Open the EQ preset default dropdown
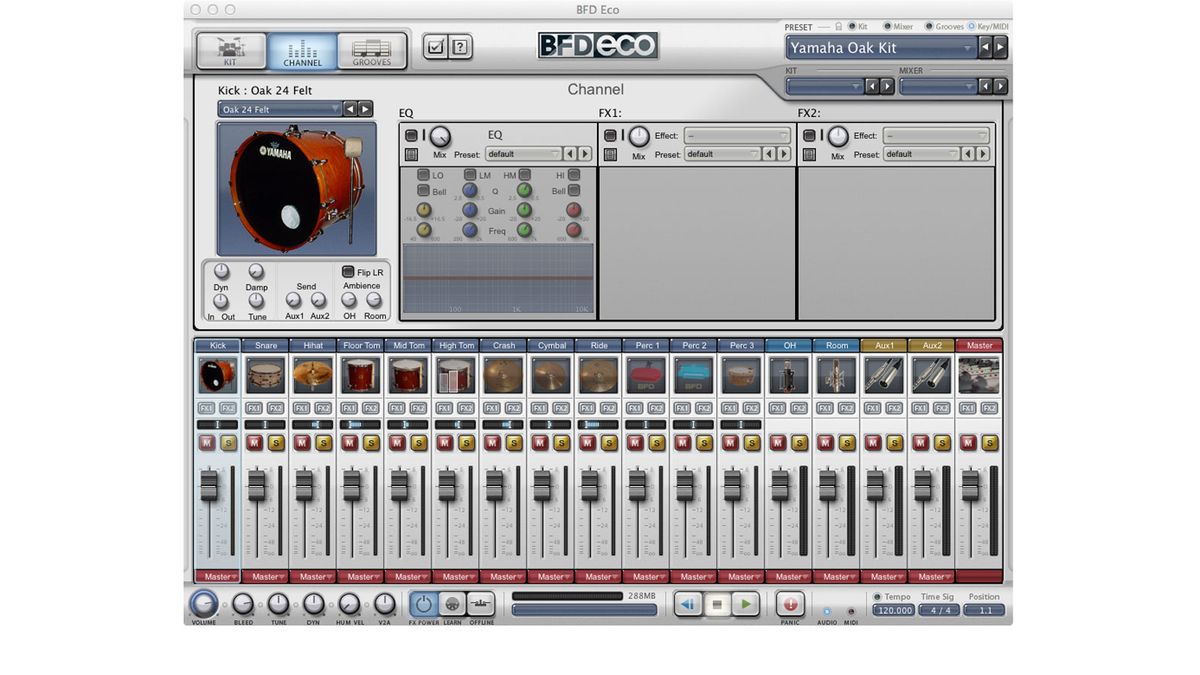The width and height of the screenshot is (1200, 675). tap(523, 154)
